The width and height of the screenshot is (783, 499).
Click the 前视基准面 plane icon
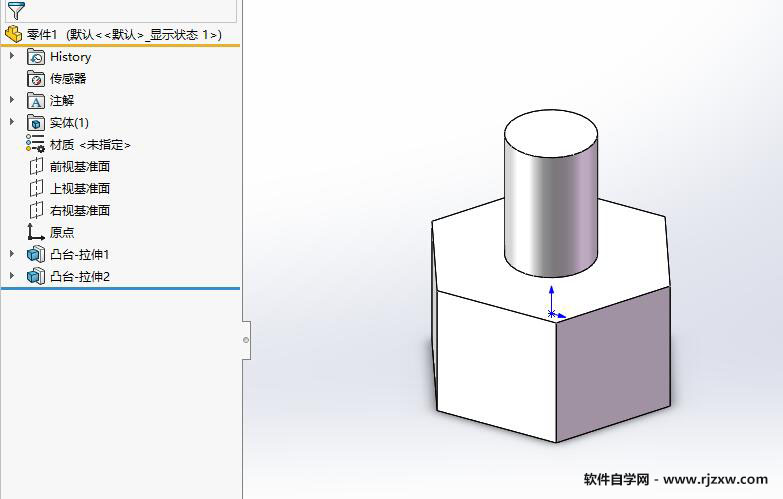pyautogui.click(x=35, y=166)
